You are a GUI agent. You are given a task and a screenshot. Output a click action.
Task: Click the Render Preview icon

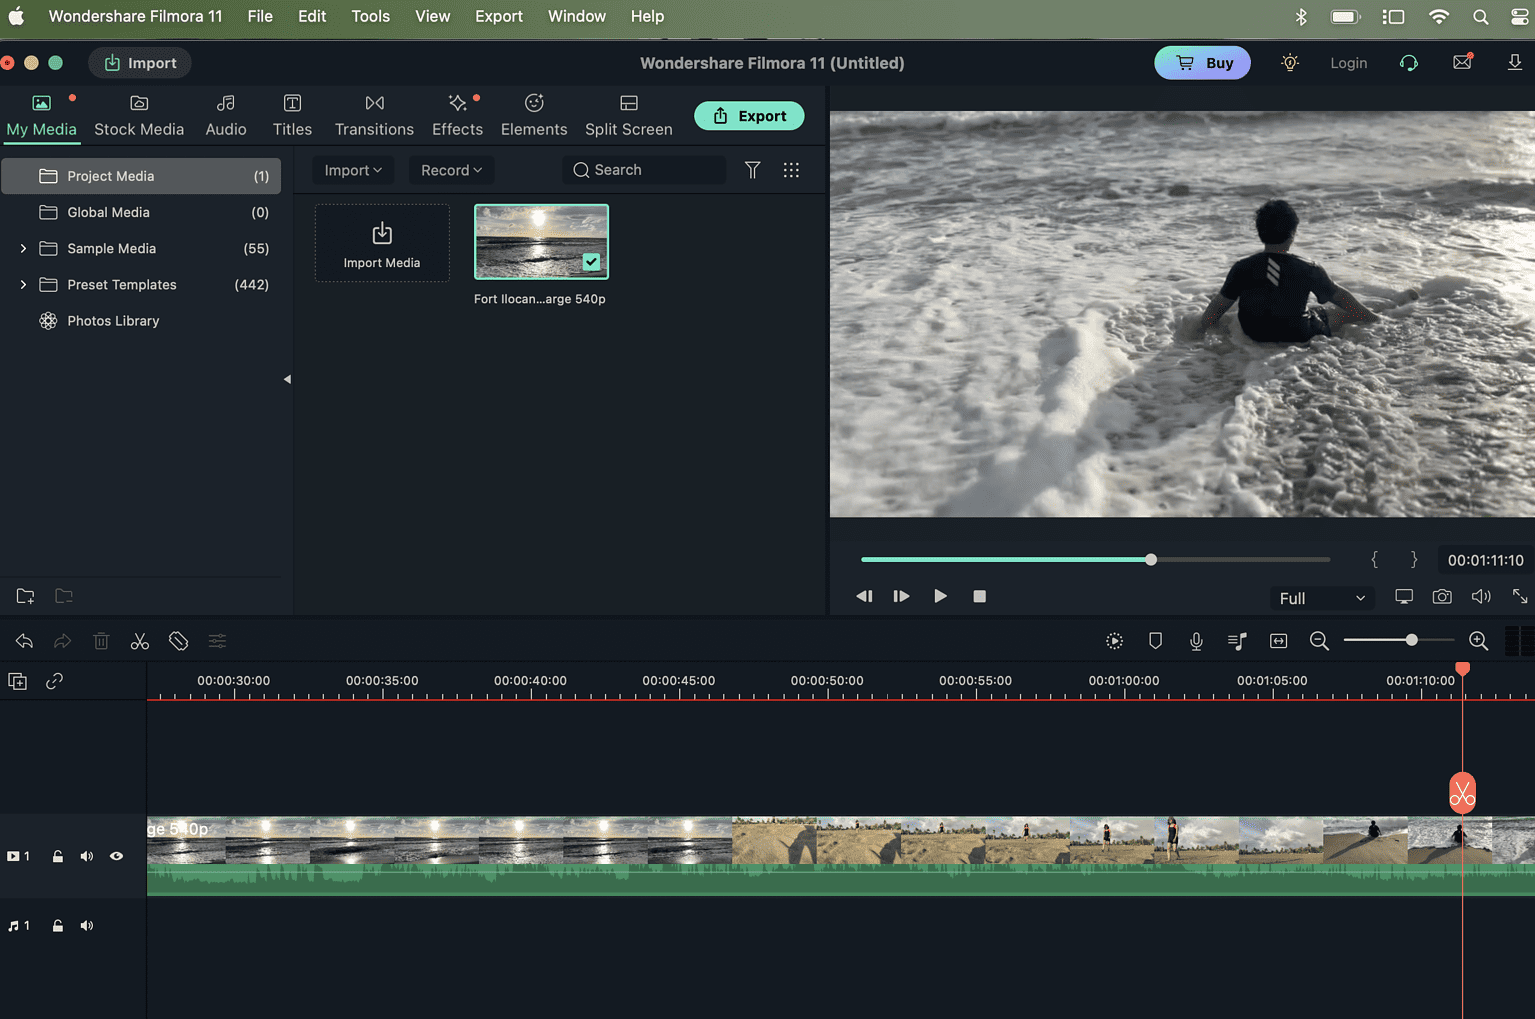1114,640
